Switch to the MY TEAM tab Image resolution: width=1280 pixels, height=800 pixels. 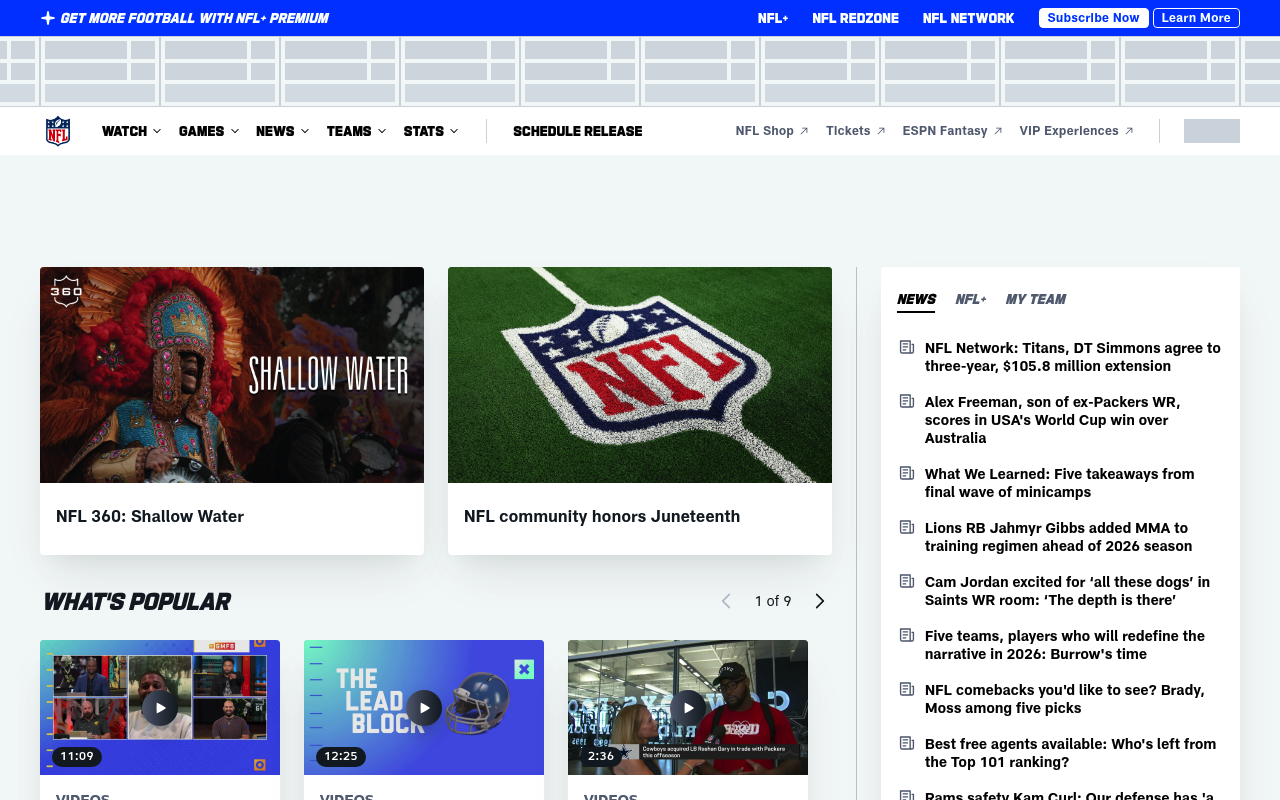tap(1036, 299)
